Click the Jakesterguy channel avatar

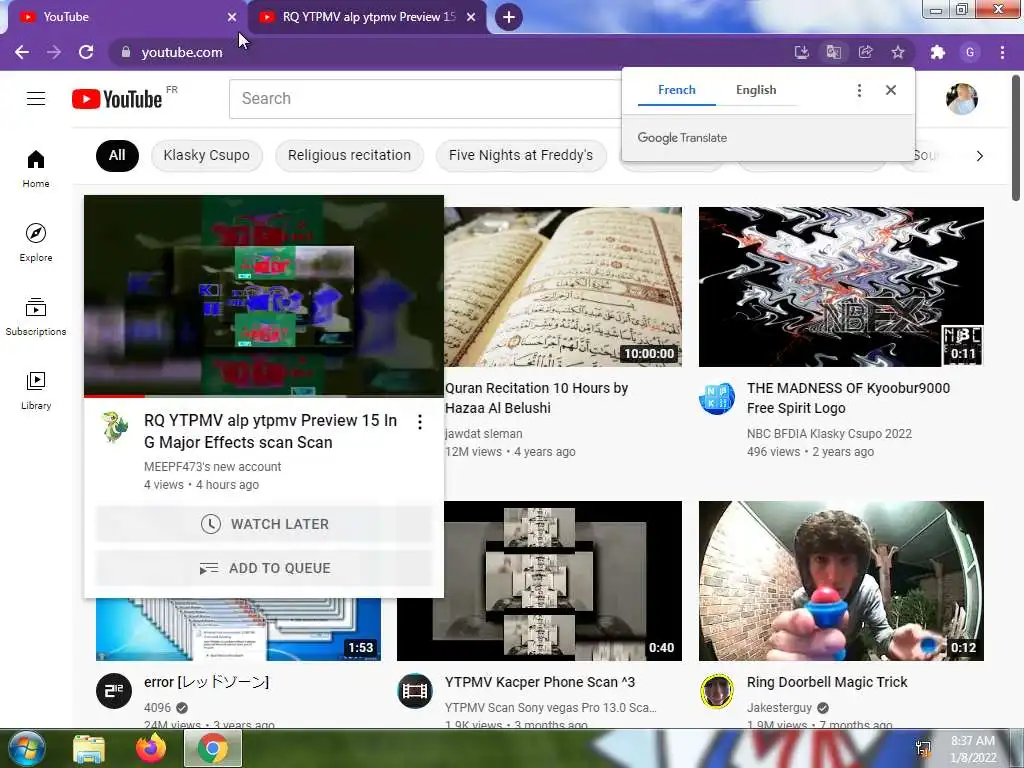[x=716, y=690]
